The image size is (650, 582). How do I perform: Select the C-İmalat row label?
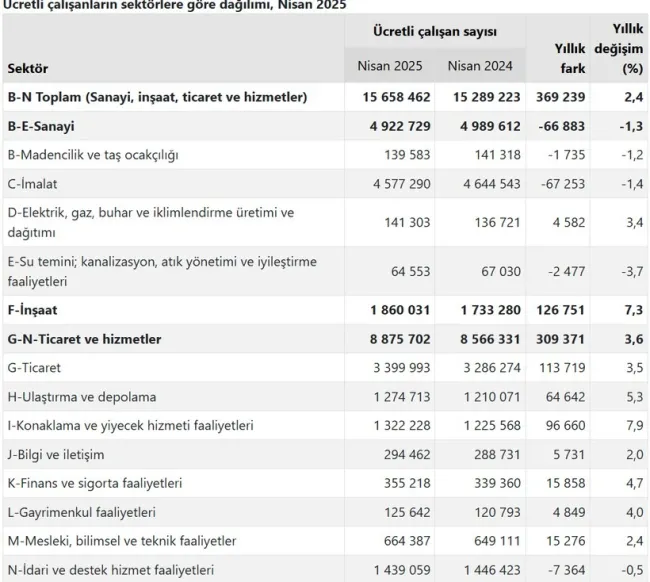click(x=32, y=184)
